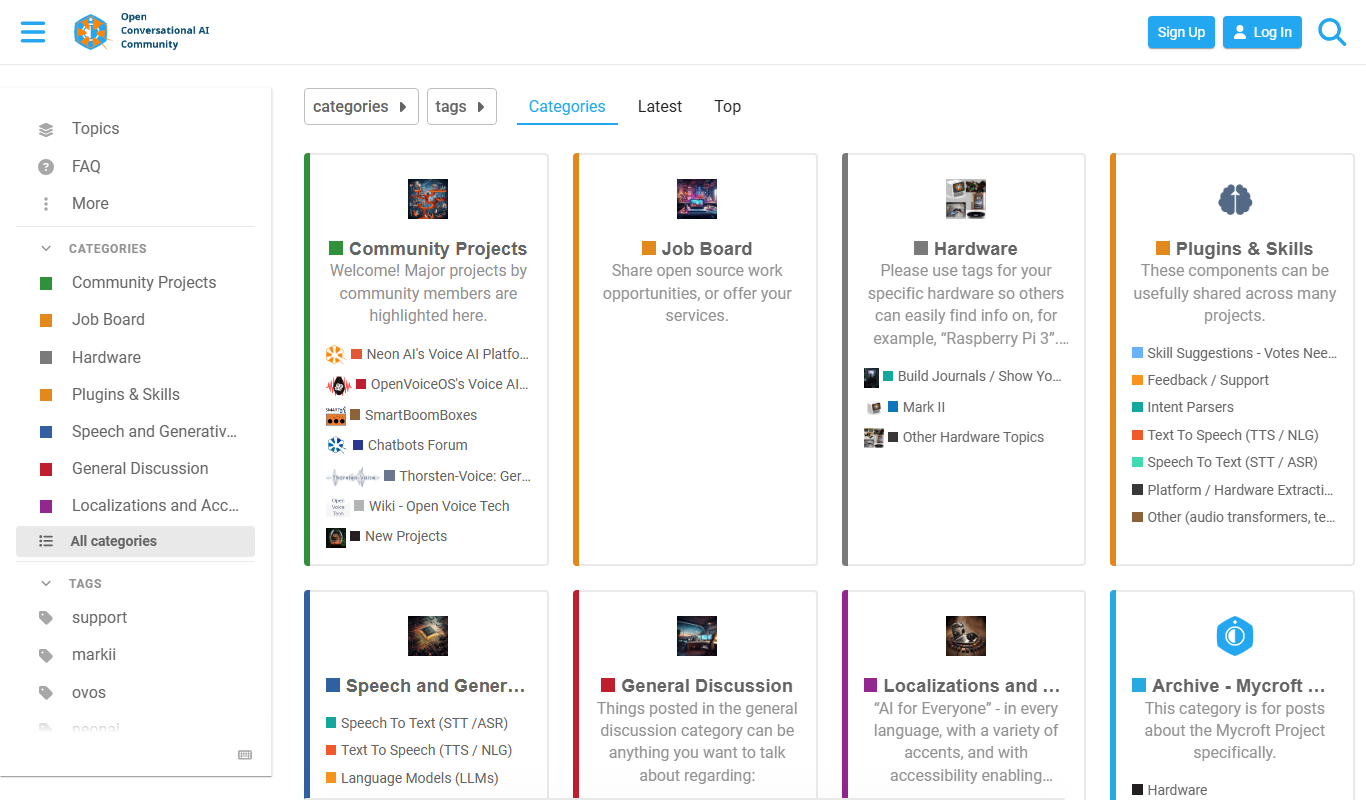The width and height of the screenshot is (1366, 800).
Task: Select All categories in the sidebar
Action: (x=135, y=541)
